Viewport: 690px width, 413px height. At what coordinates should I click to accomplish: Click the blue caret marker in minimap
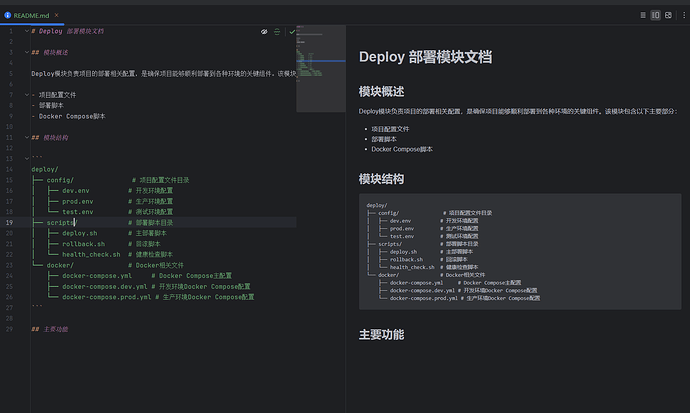pos(321,61)
